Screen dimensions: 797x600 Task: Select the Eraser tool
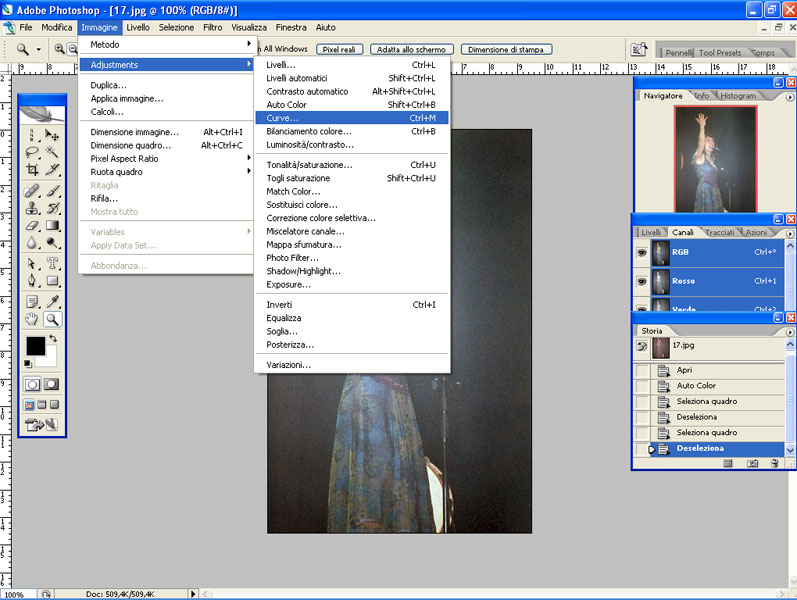tap(32, 226)
